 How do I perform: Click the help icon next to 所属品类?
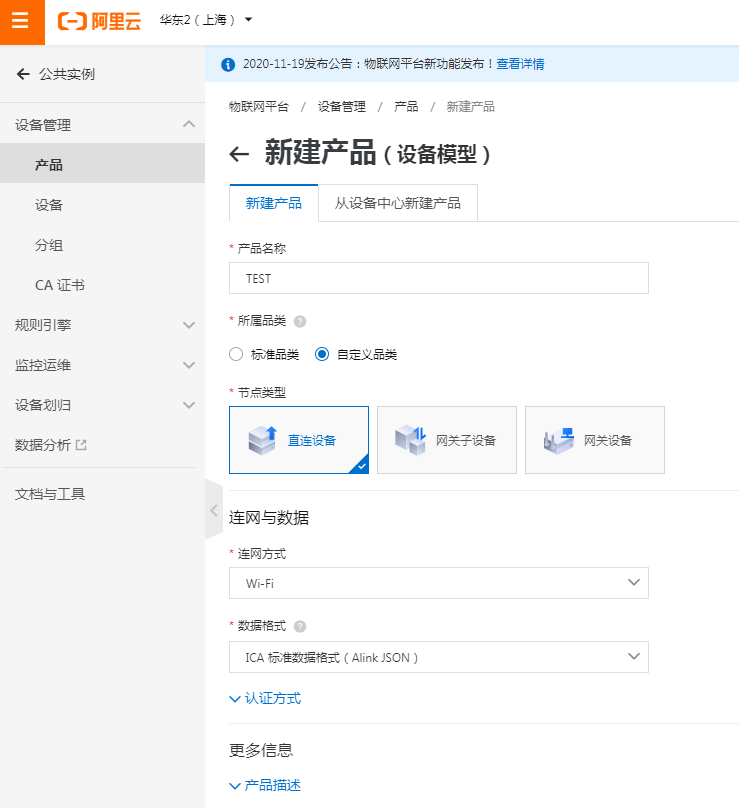click(x=299, y=322)
